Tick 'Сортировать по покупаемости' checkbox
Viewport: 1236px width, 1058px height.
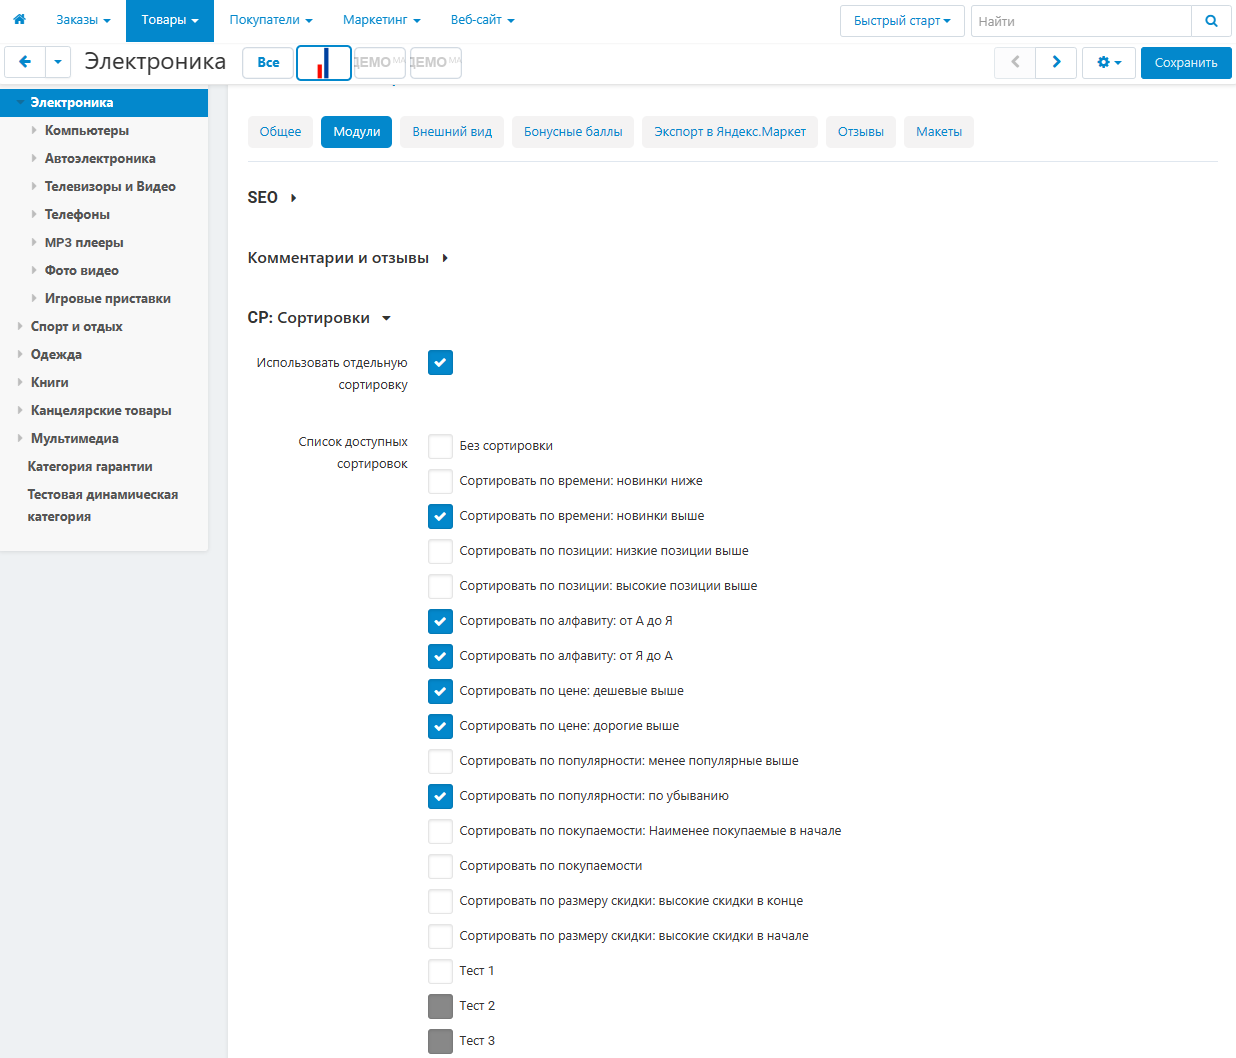point(440,866)
